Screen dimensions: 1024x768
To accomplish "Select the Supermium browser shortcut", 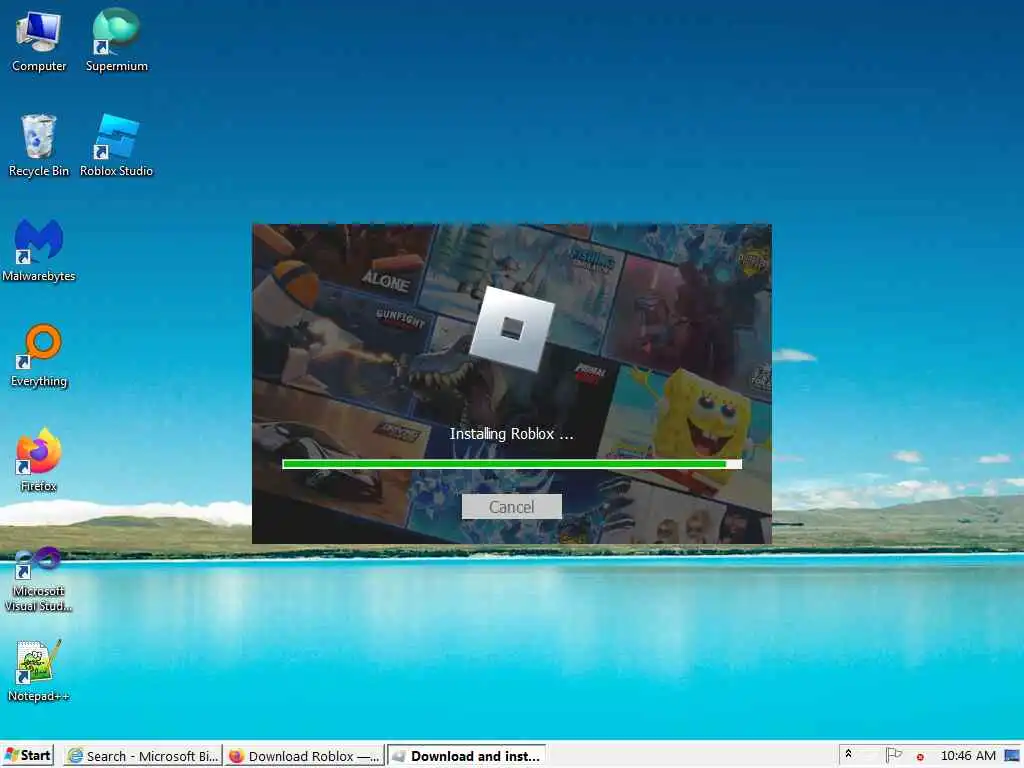I will coord(116,41).
